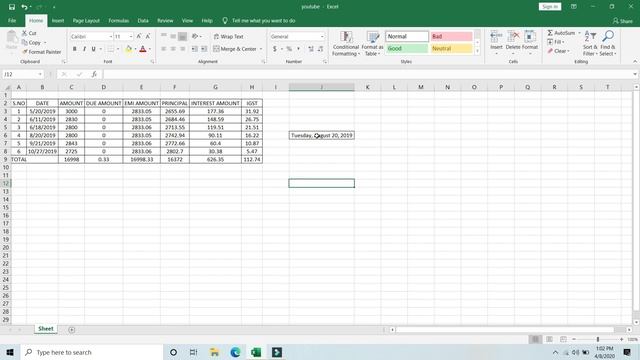The width and height of the screenshot is (640, 360).
Task: Select the cell showing Tuesday, August 20, 2019
Action: tap(322, 135)
